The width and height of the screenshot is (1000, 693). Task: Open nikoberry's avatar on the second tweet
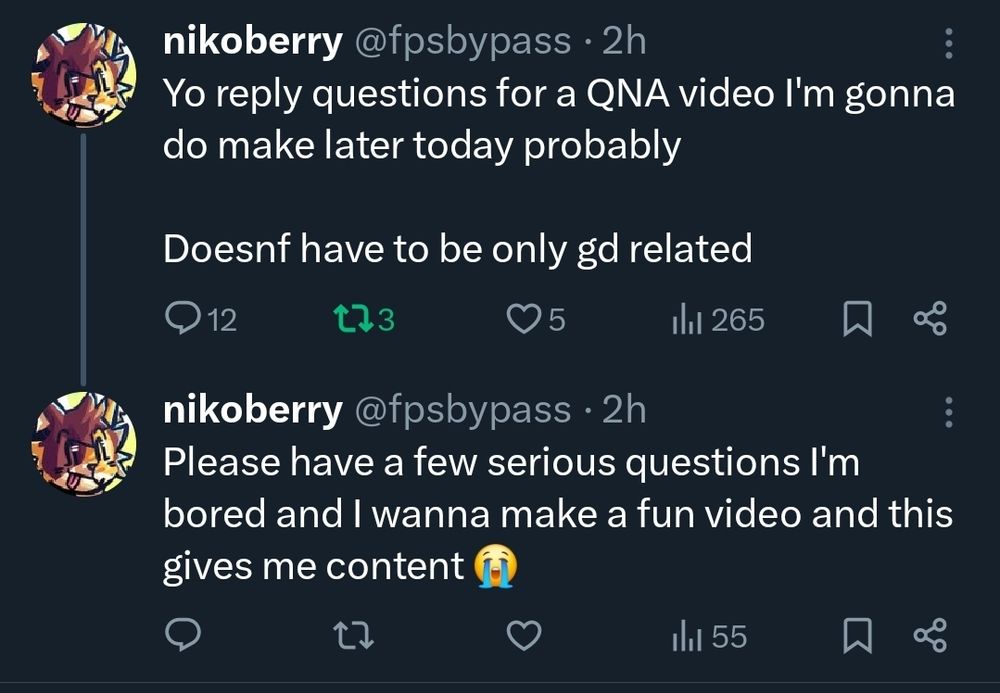(x=83, y=441)
